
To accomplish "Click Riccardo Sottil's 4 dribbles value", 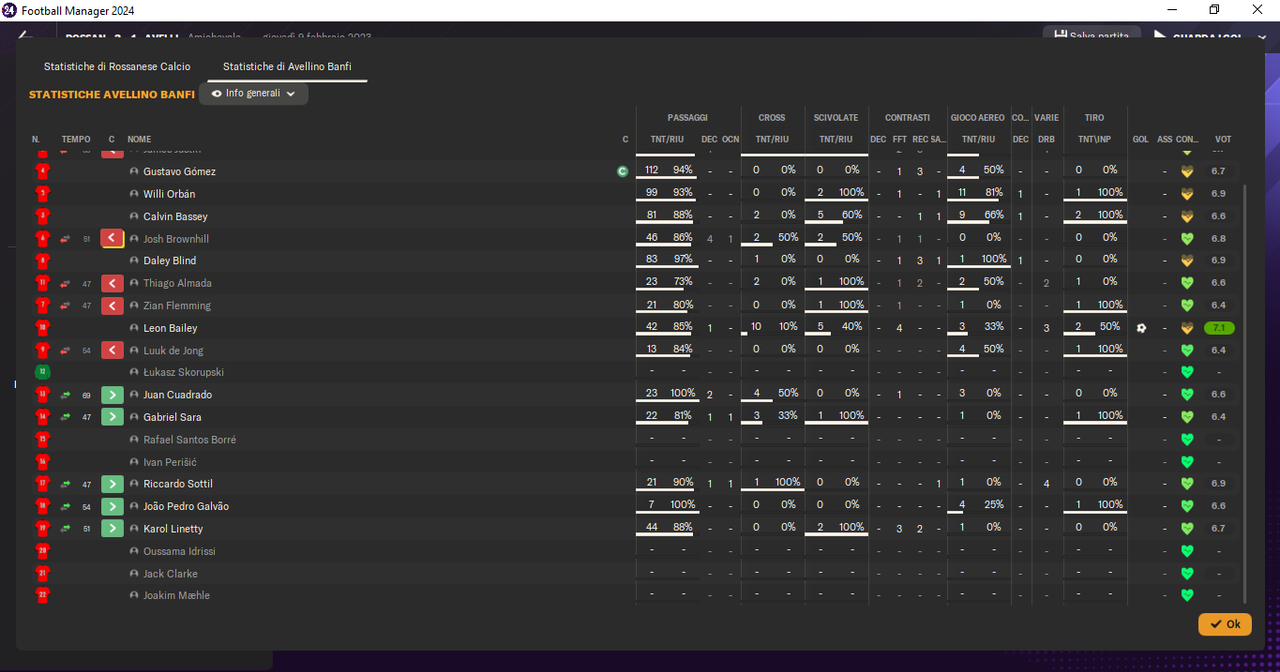I will [1046, 484].
